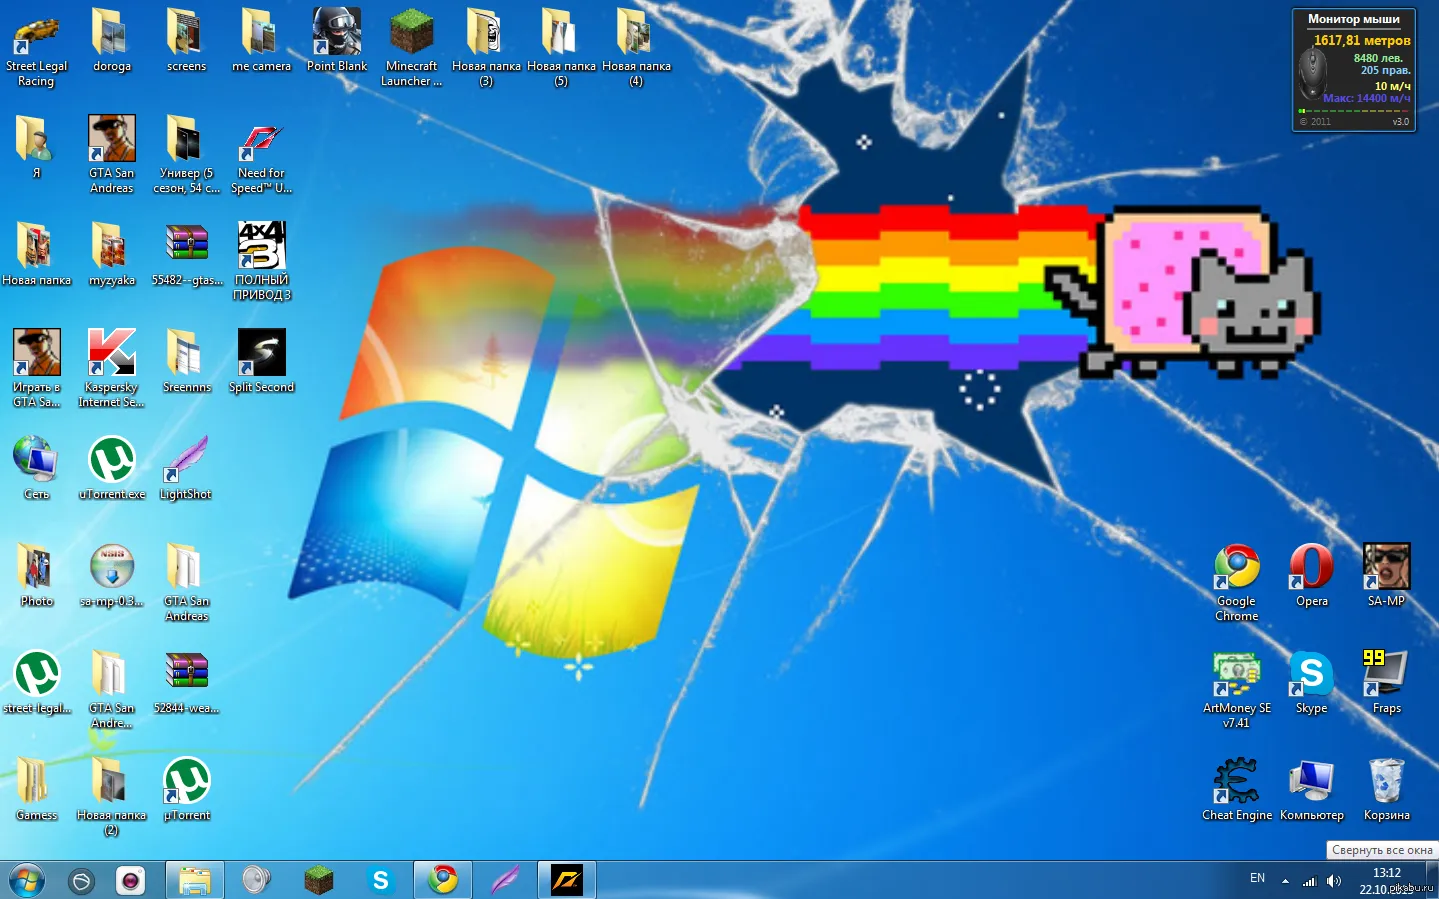Launch Skype desktop shortcut
The image size is (1439, 899).
[1312, 682]
